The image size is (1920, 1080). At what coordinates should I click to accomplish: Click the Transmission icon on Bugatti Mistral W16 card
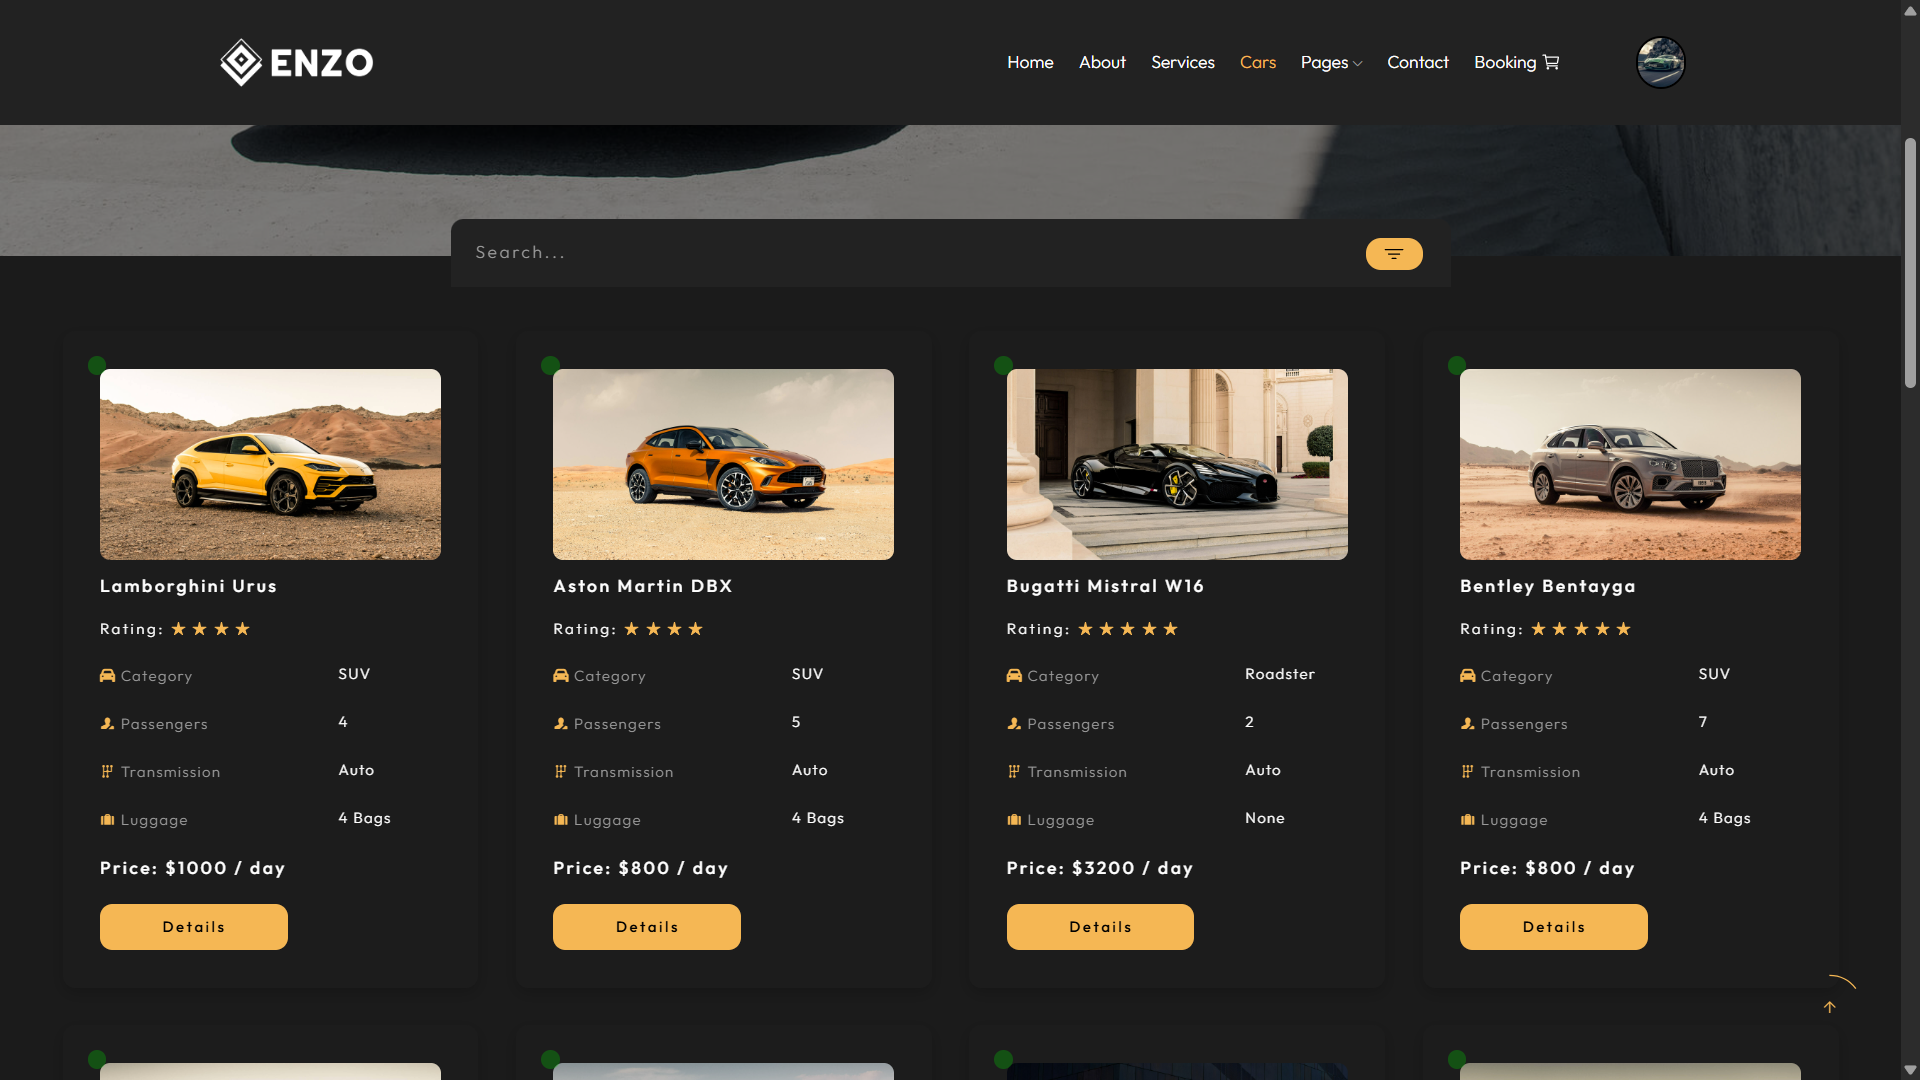coord(1014,772)
